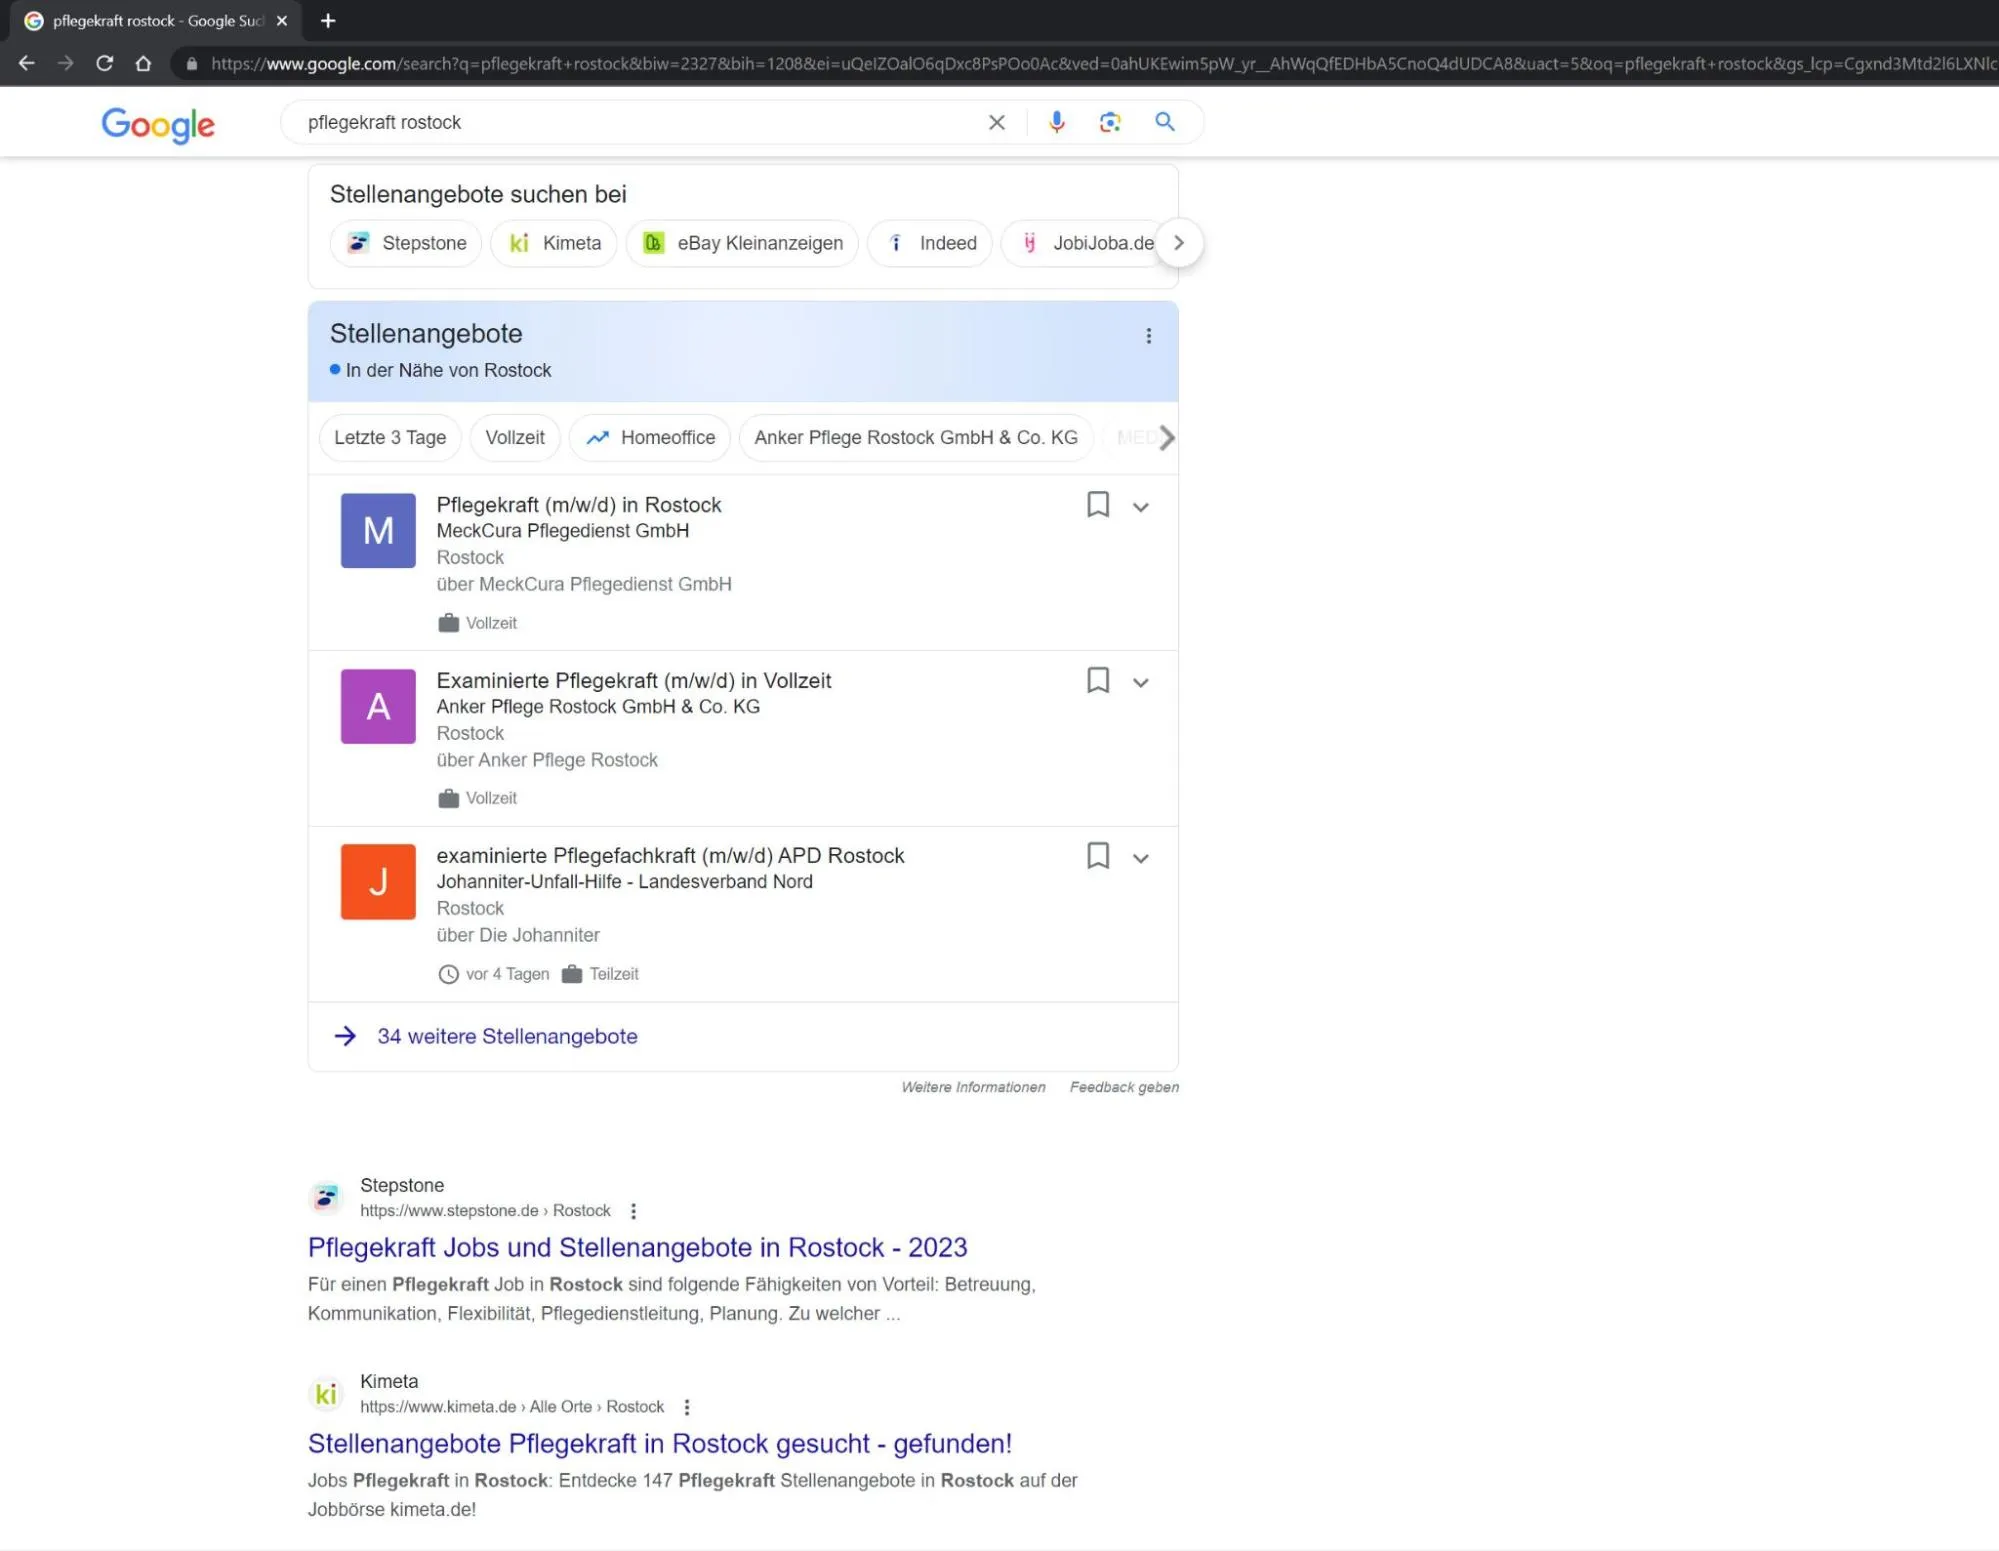1999x1551 pixels.
Task: Show more job filter chips arrow
Action: pos(1166,438)
